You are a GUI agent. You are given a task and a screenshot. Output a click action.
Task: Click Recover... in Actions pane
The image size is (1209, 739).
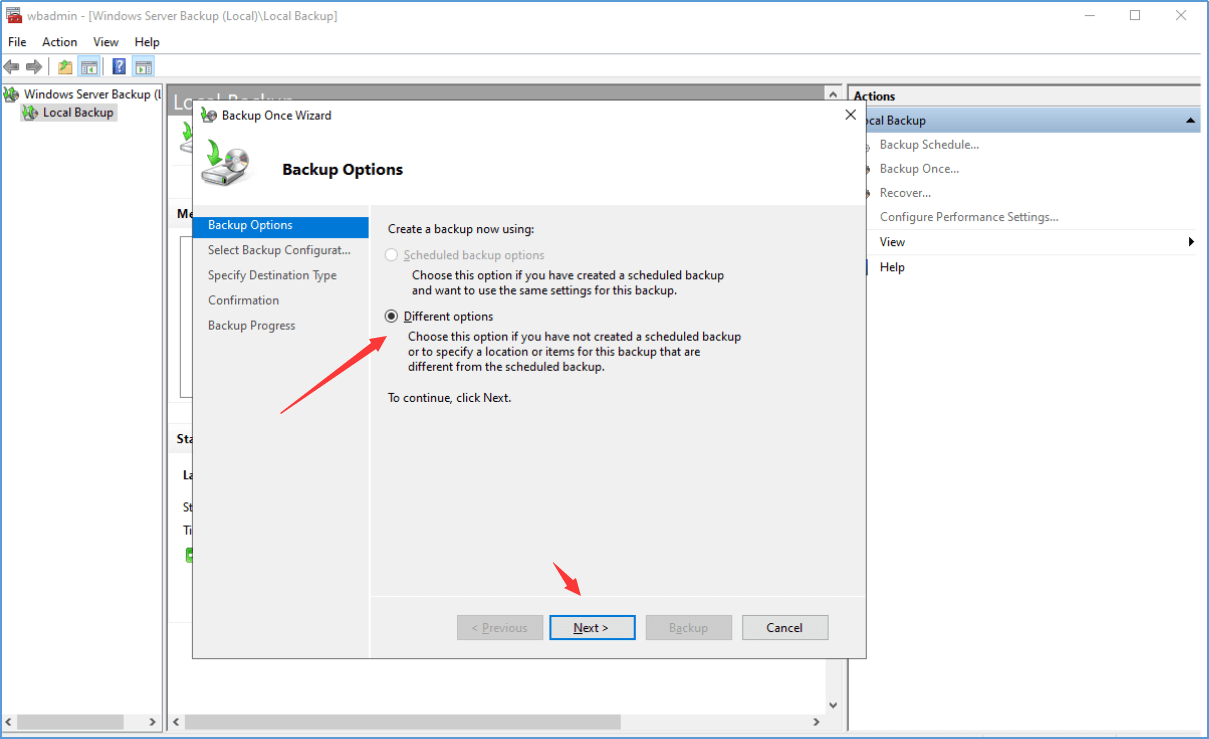click(x=905, y=193)
